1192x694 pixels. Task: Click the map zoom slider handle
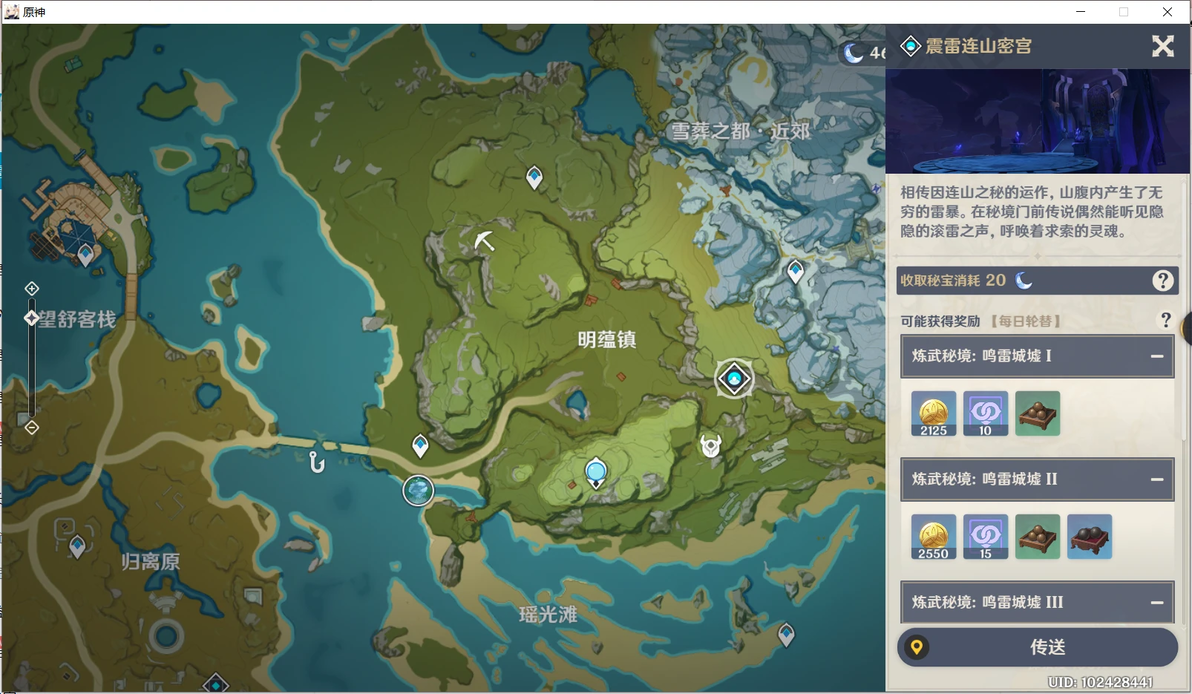coord(31,318)
